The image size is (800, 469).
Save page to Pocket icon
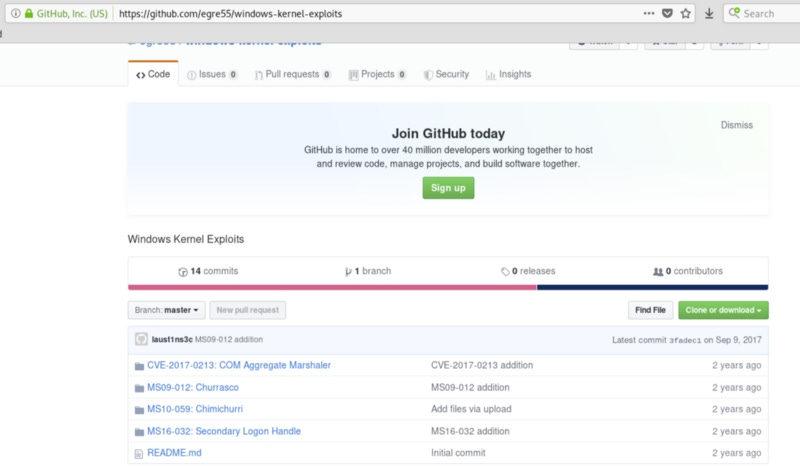tap(667, 13)
